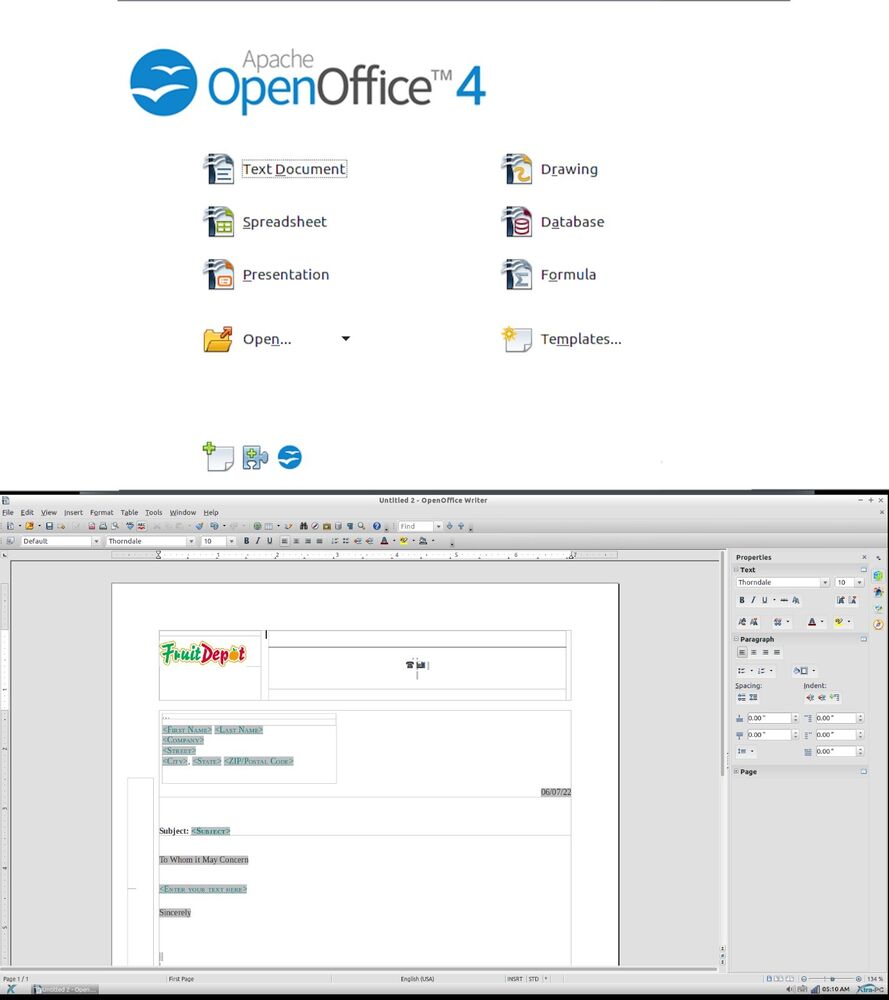889x1000 pixels.
Task: Collapse the Text section in Properties sidebar
Action: tap(736, 570)
